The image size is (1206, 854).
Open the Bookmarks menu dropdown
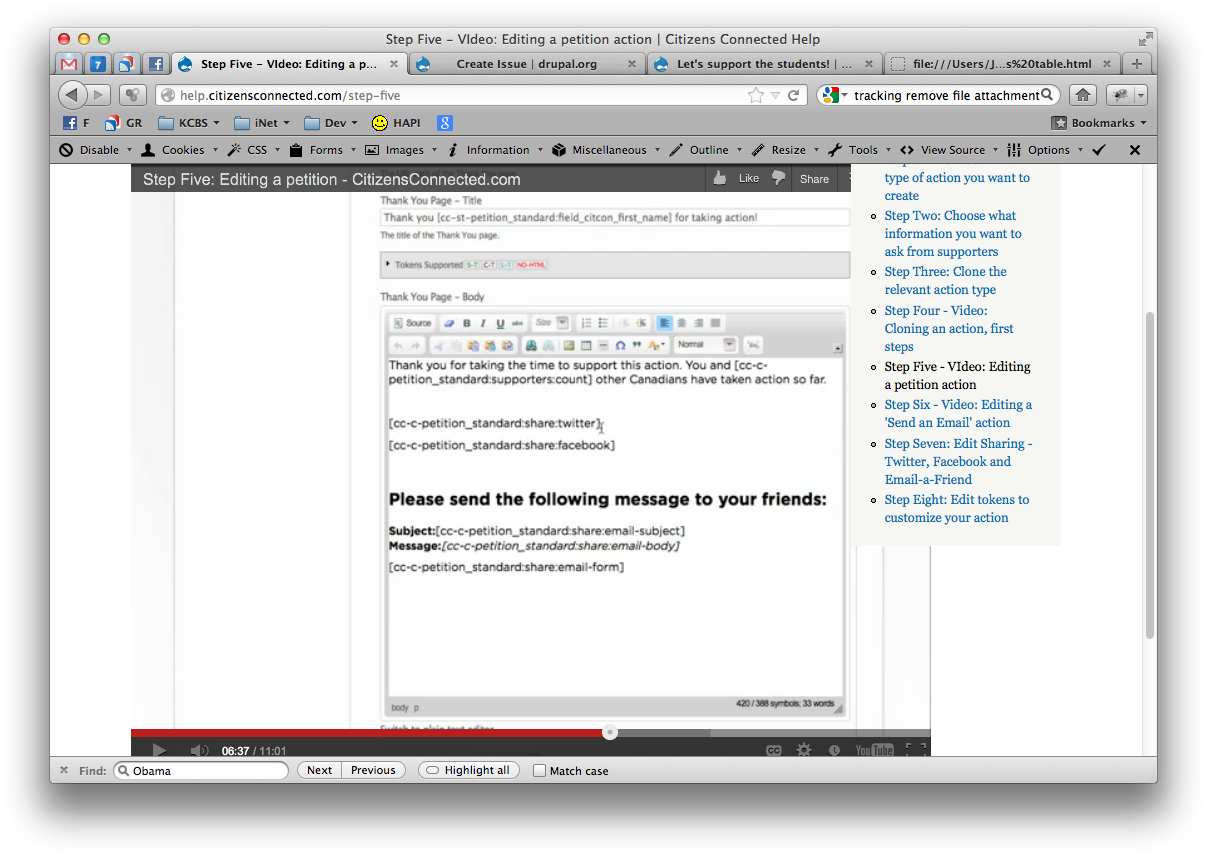pyautogui.click(x=1099, y=123)
